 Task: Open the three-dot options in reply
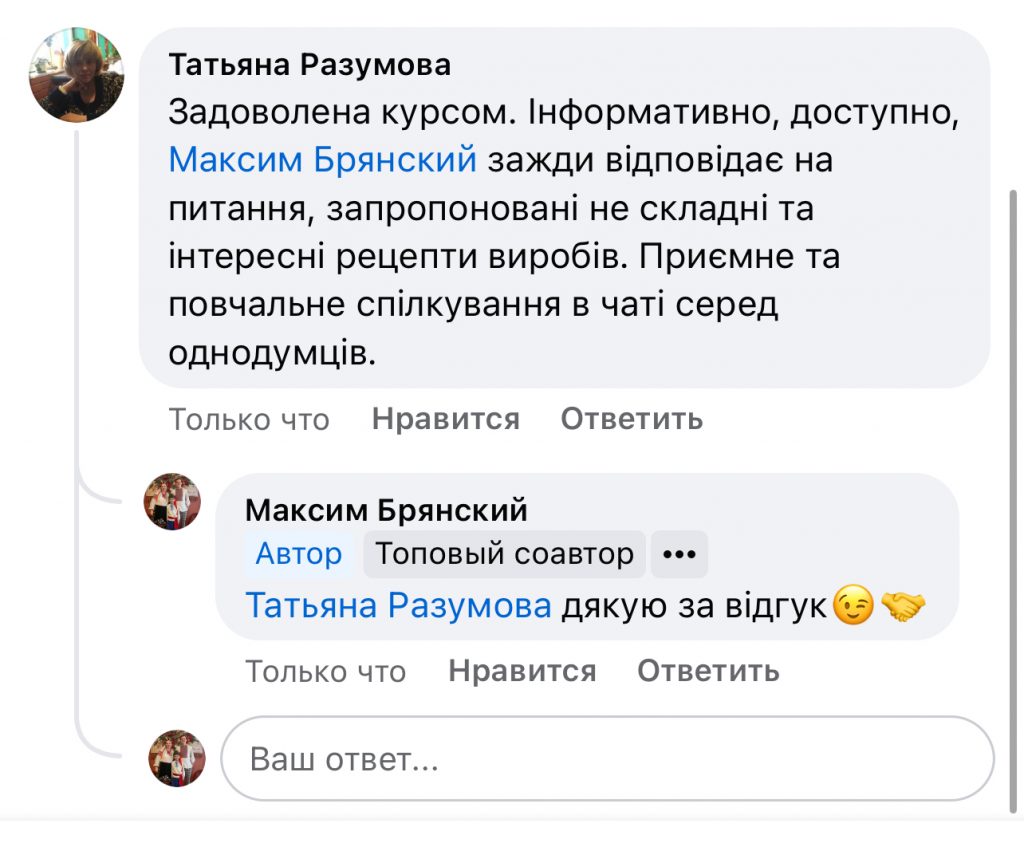tap(679, 554)
